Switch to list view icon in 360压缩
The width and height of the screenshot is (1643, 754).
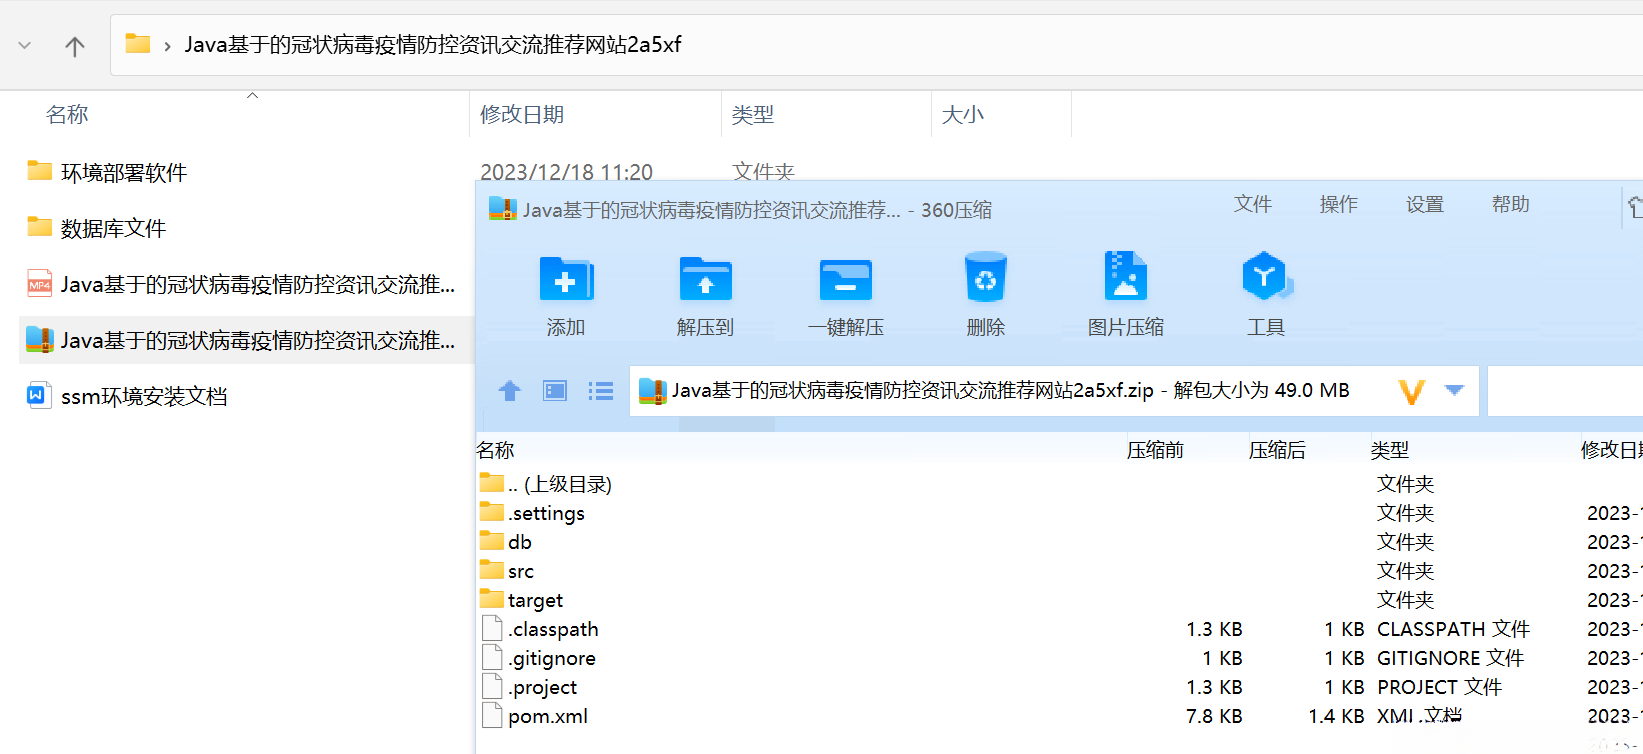pos(601,391)
